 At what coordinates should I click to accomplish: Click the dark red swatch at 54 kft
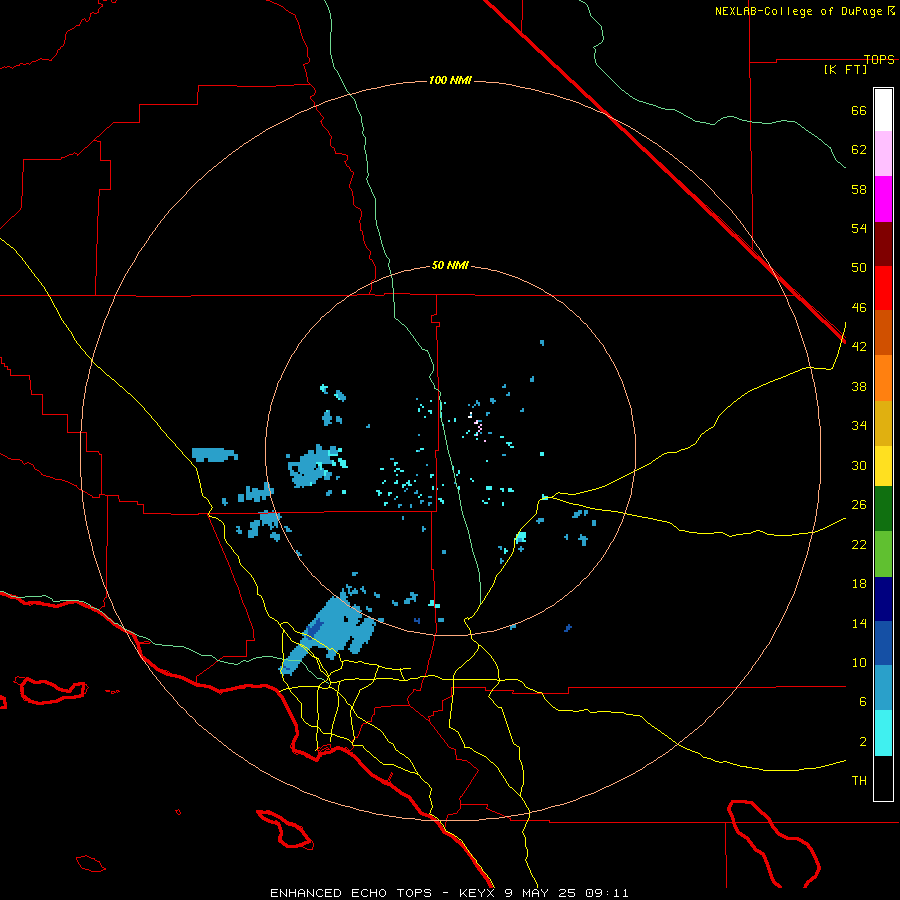883,244
